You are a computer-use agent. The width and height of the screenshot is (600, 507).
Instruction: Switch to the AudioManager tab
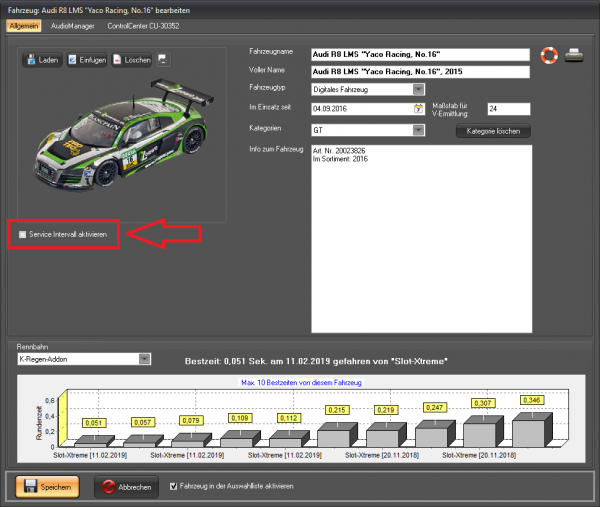click(x=73, y=26)
